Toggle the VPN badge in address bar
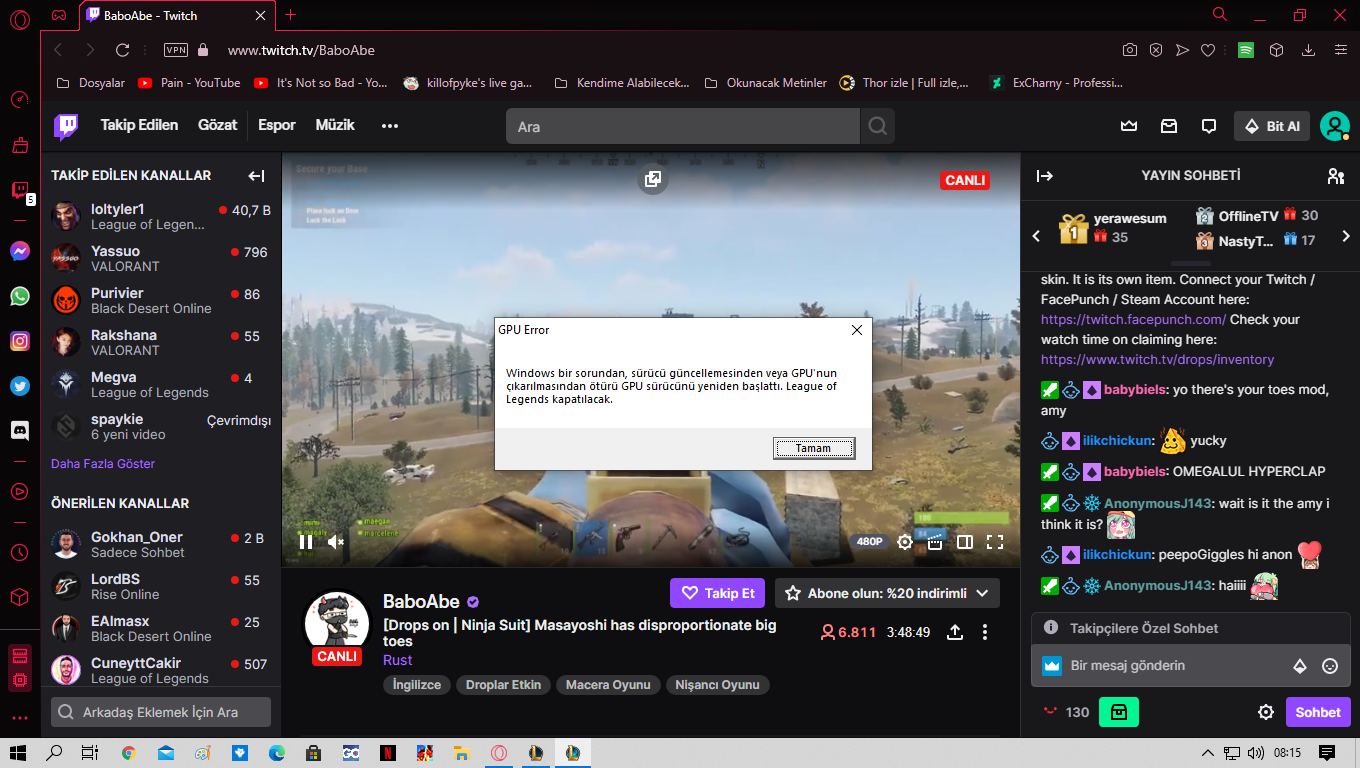Screen dimensions: 1360x768 click(x=176, y=50)
